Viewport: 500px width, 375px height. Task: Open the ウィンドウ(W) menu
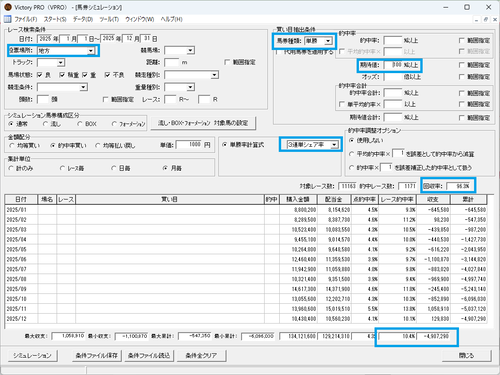tap(139, 19)
